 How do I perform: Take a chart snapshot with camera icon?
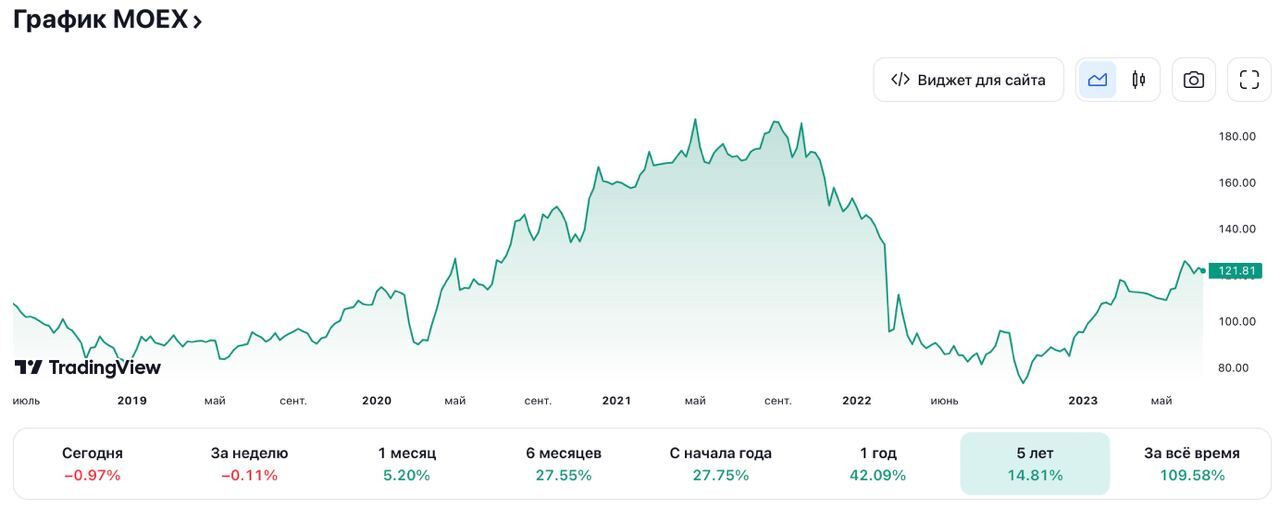click(x=1193, y=80)
